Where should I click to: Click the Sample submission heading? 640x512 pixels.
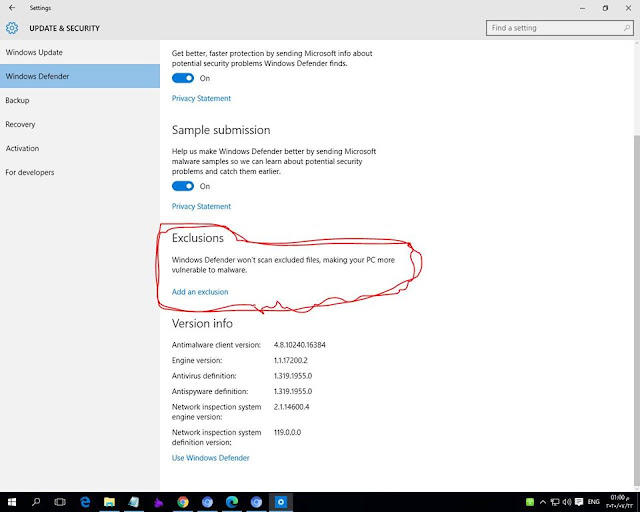[x=221, y=130]
